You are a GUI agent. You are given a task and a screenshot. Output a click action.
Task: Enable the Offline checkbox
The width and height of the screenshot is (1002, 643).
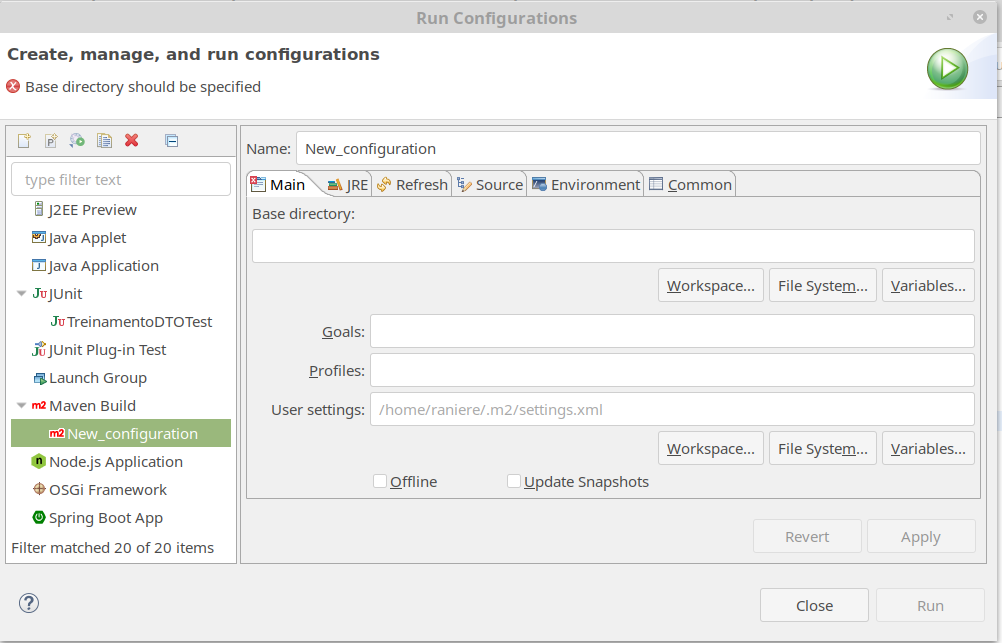pyautogui.click(x=380, y=481)
